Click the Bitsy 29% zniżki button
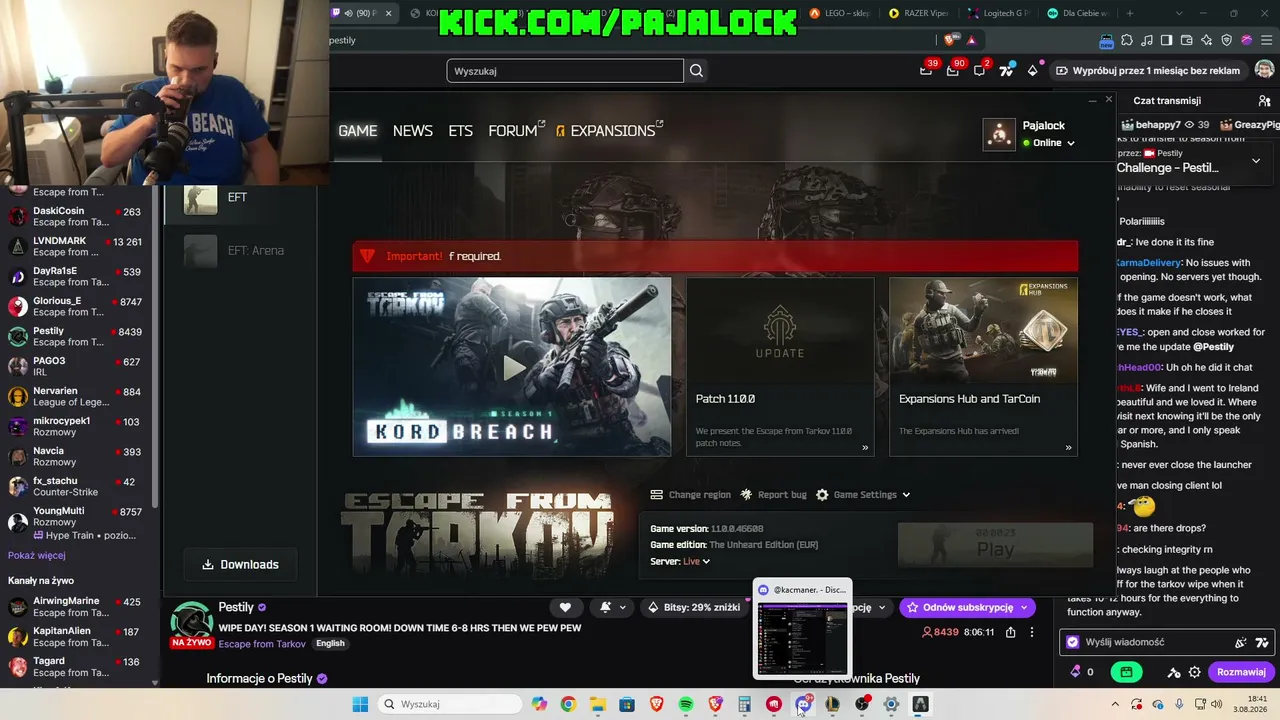 tap(693, 607)
